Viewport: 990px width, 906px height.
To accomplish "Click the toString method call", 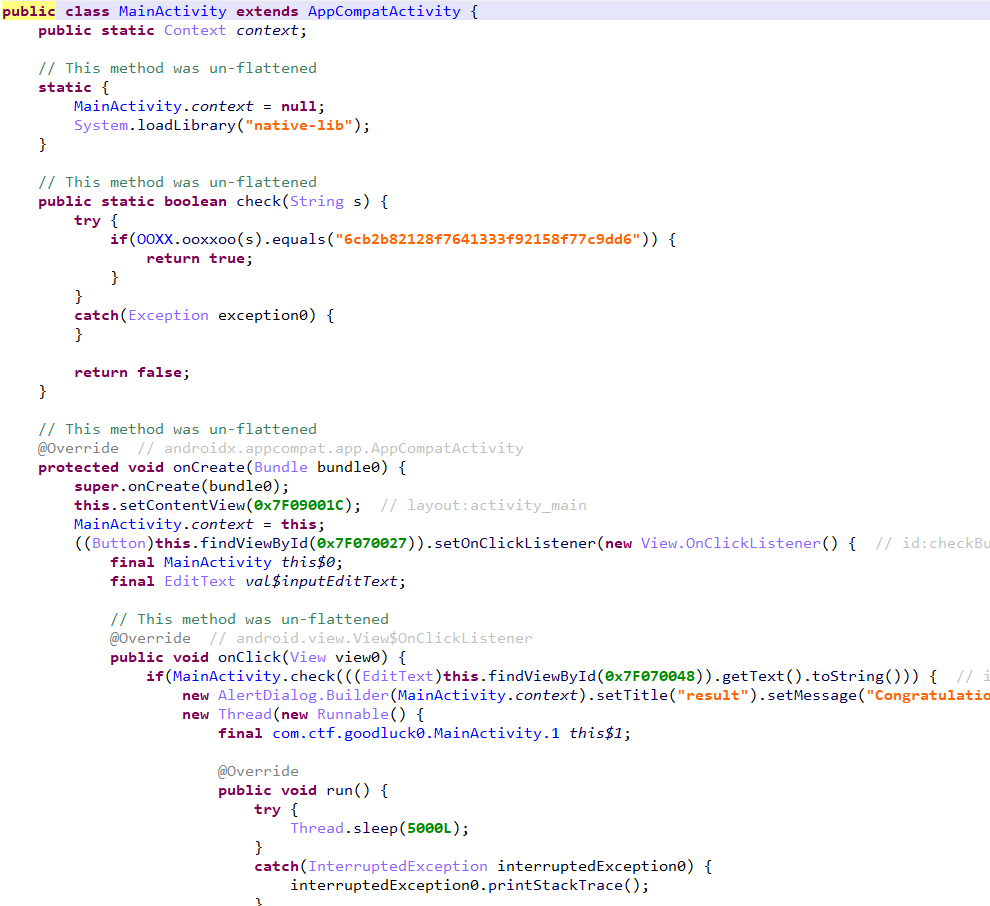I will 848,676.
